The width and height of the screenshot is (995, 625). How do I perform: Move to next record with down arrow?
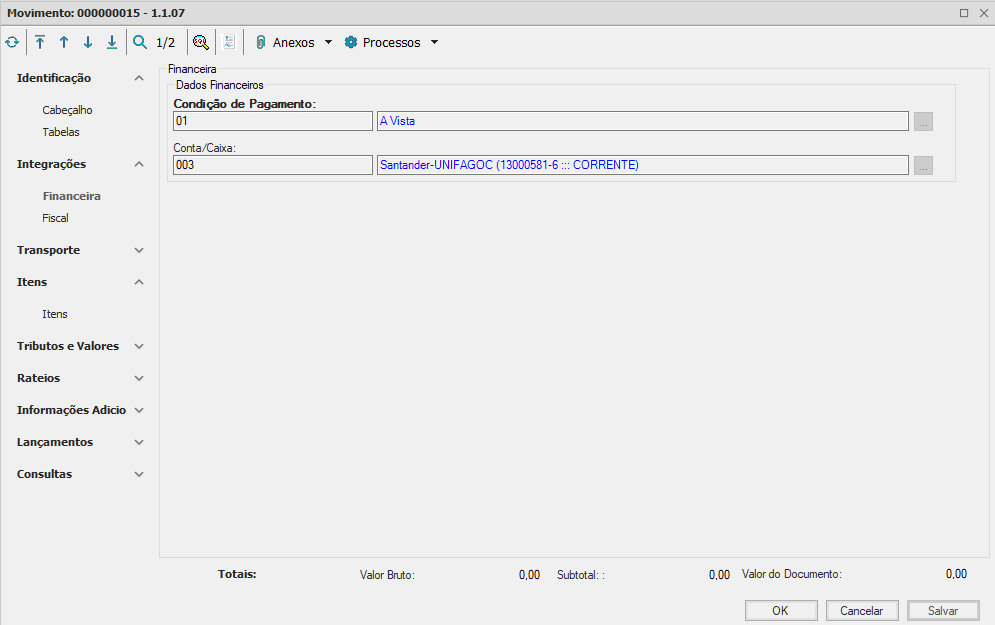coord(88,43)
